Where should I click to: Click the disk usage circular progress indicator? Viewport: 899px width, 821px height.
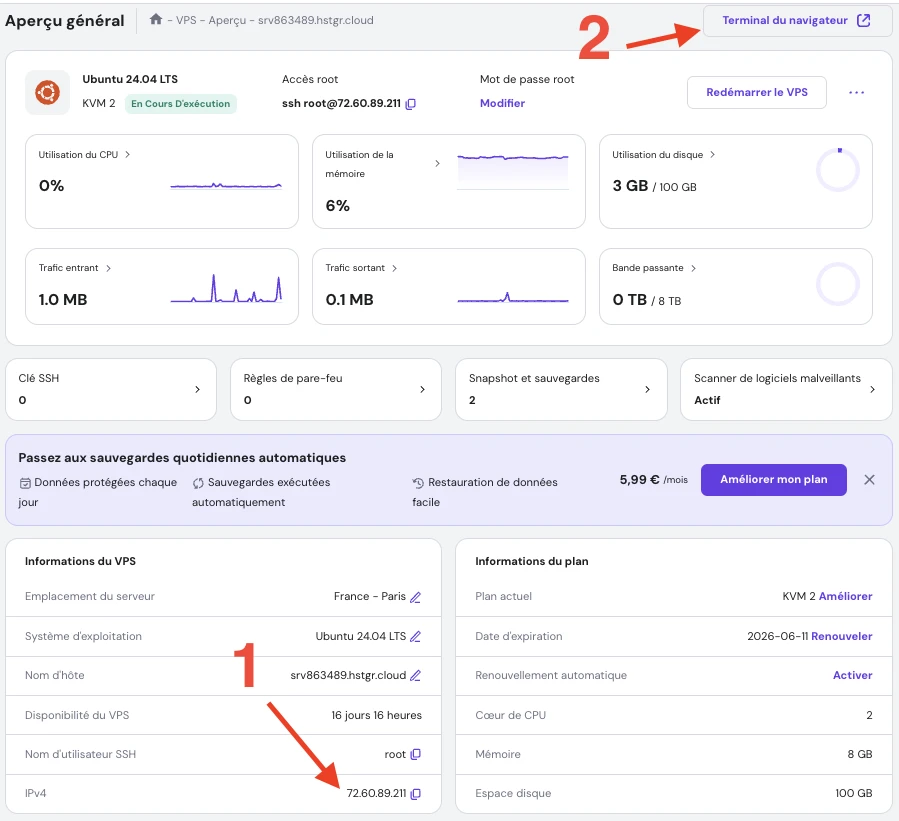(837, 171)
